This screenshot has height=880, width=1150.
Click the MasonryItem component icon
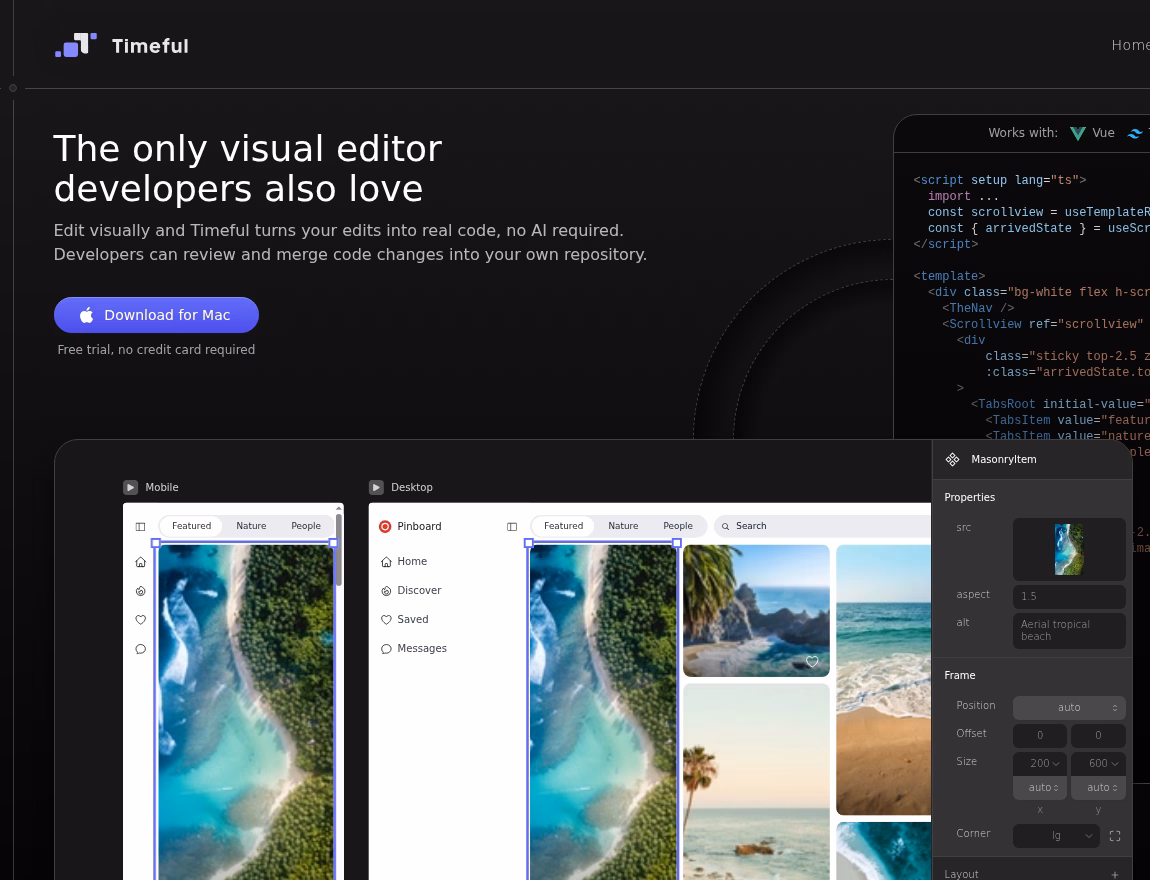tap(953, 460)
